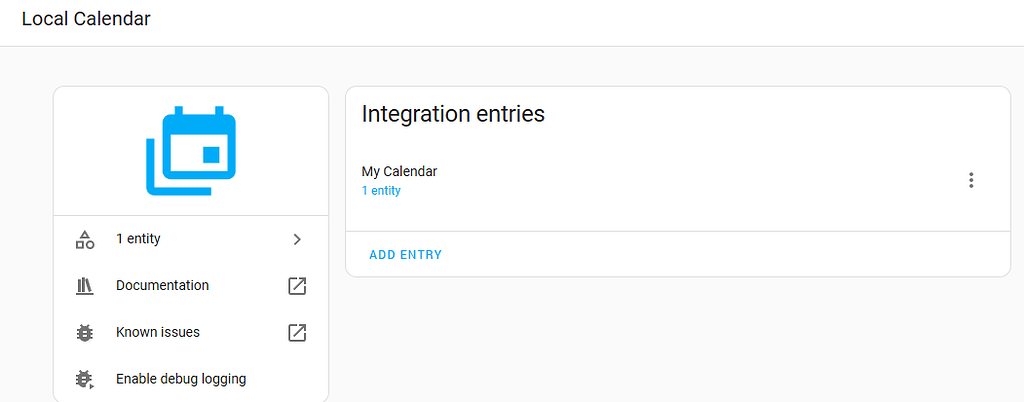Click the debug logging bug icon
This screenshot has width=1024, height=402.
pyautogui.click(x=85, y=379)
